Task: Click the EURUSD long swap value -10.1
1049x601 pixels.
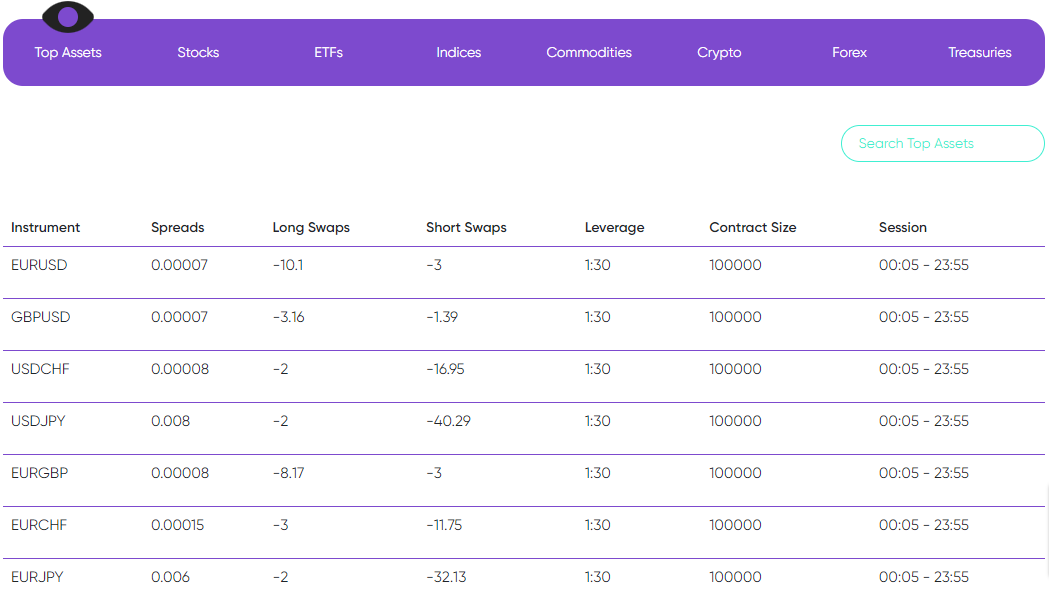Action: pyautogui.click(x=288, y=265)
